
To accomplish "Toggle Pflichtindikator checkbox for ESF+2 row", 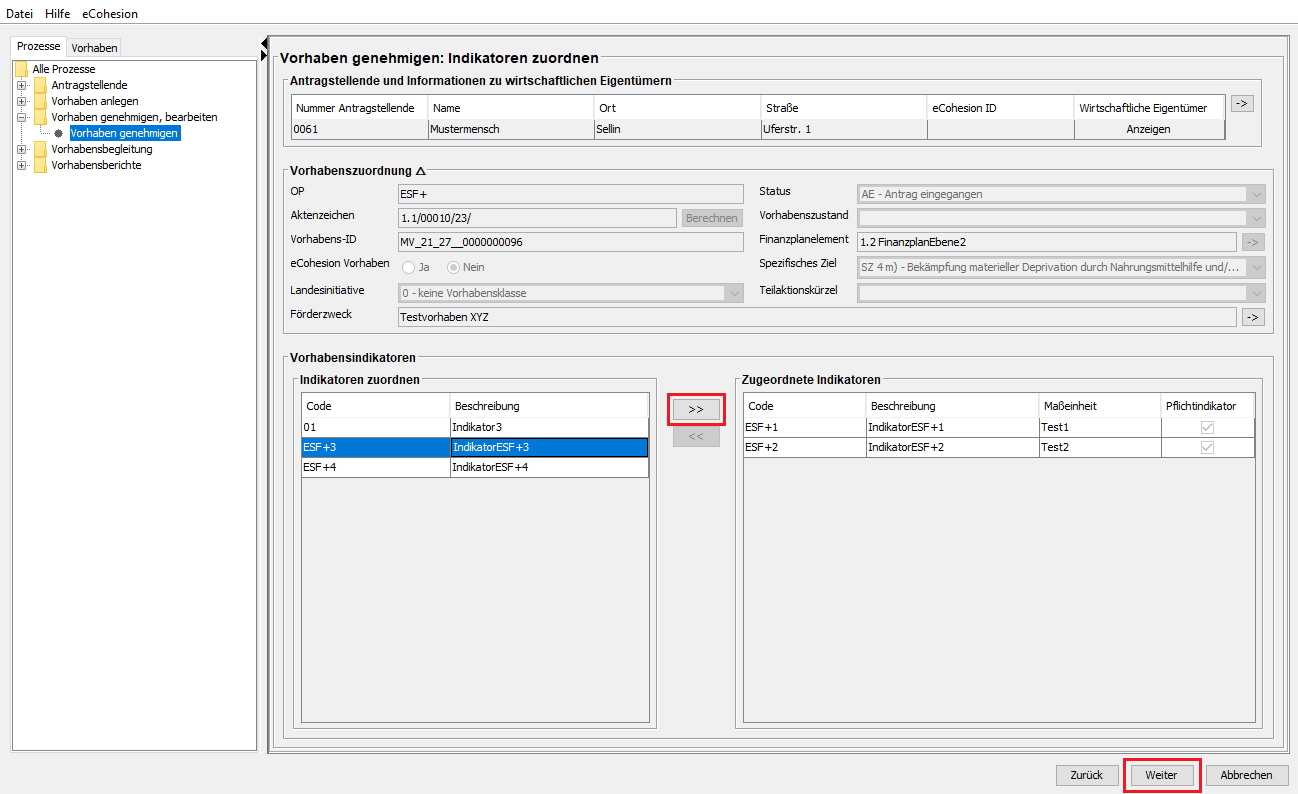I will [x=1207, y=447].
